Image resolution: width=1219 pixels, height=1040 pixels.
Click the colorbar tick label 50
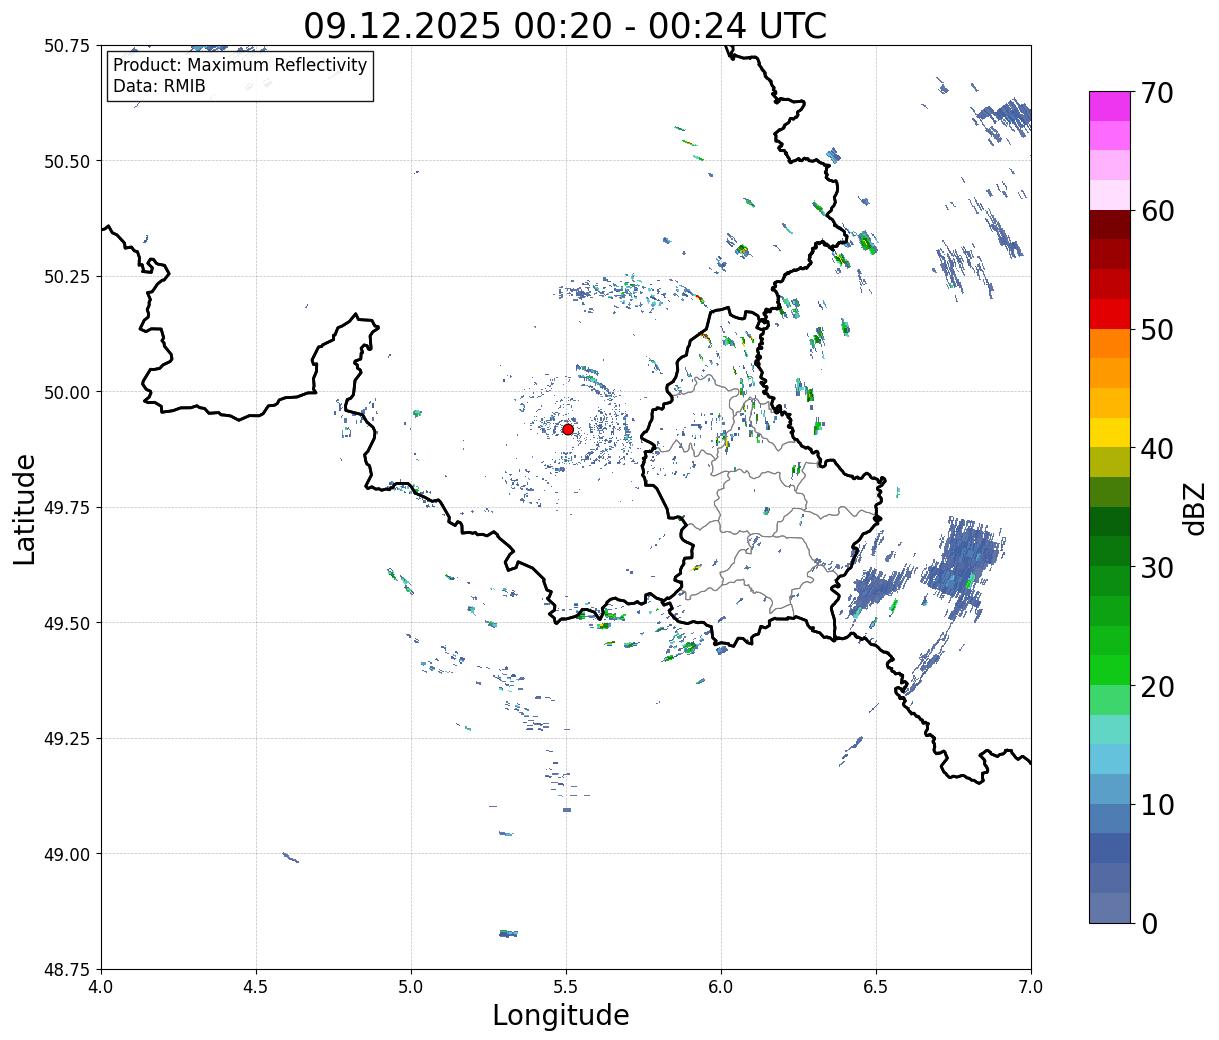click(1157, 330)
